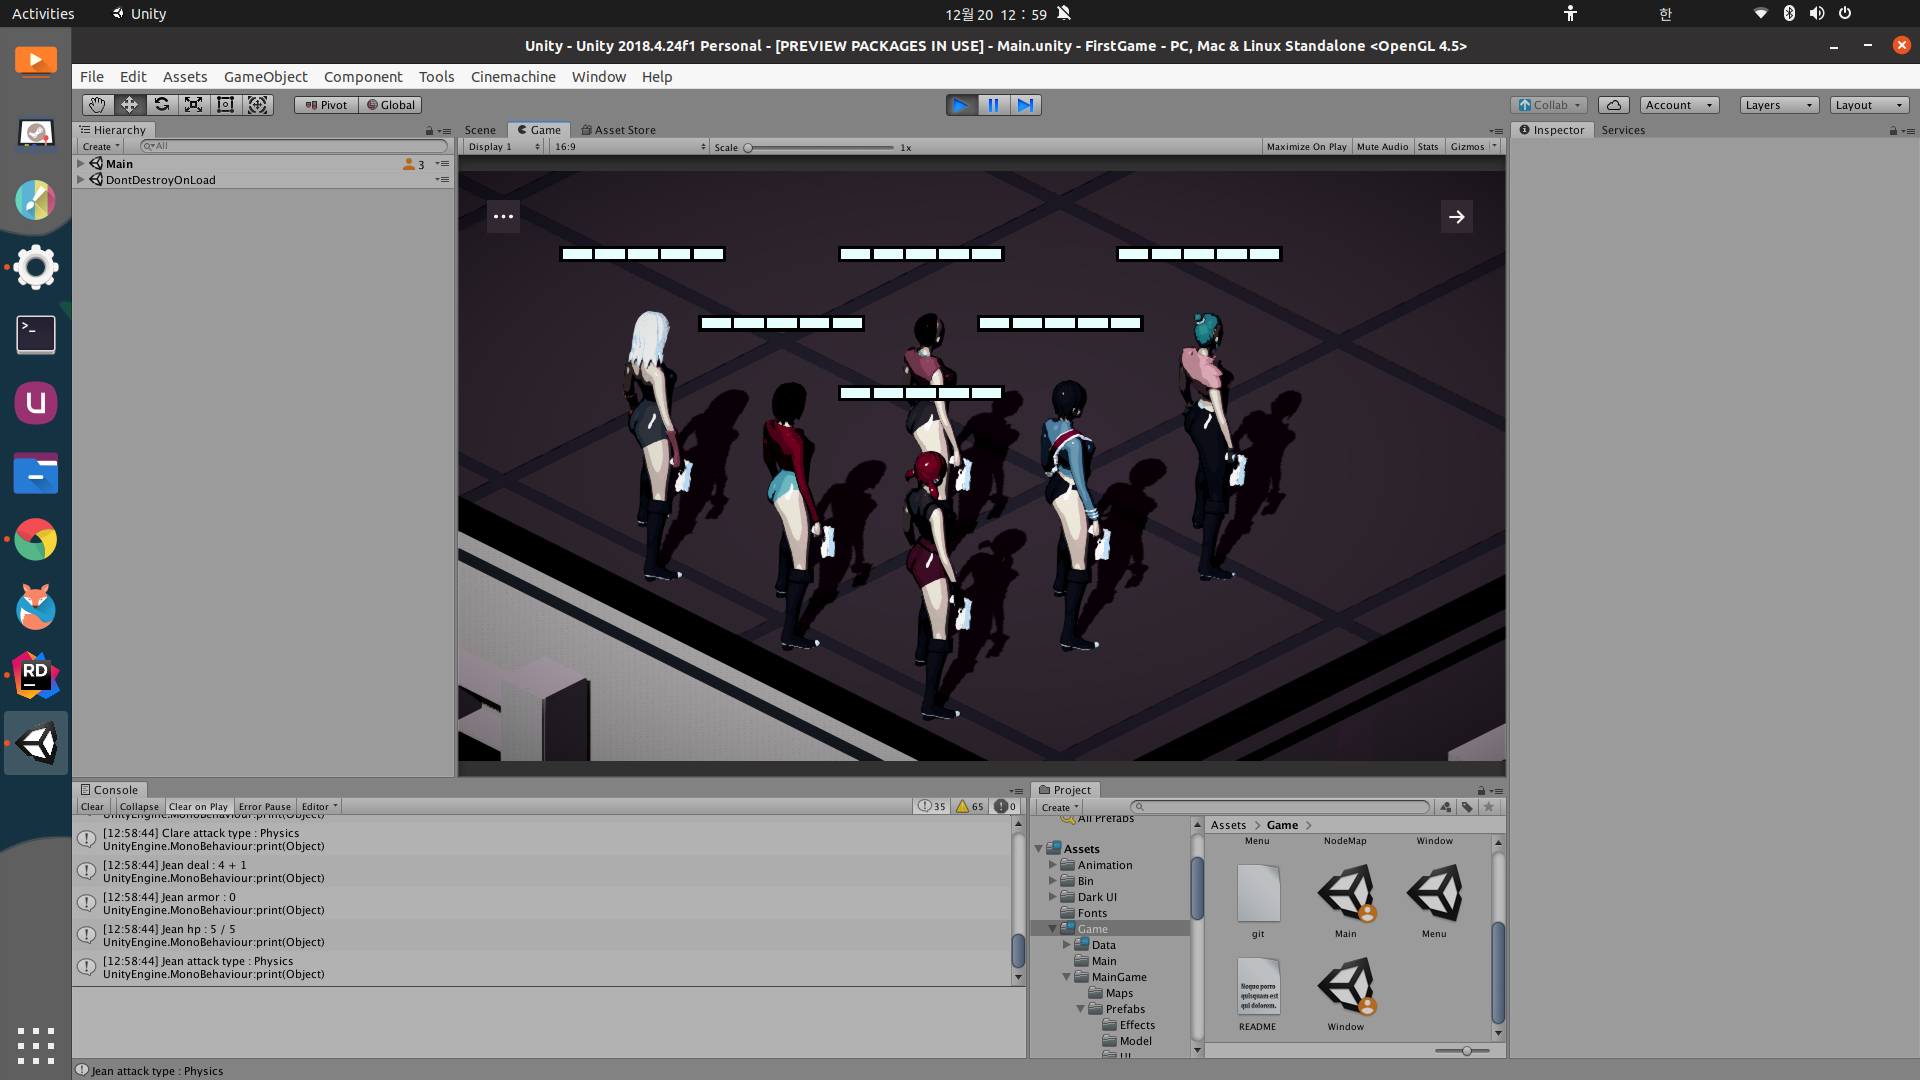Image resolution: width=1920 pixels, height=1080 pixels.
Task: Select the git file asset
Action: 1258,894
